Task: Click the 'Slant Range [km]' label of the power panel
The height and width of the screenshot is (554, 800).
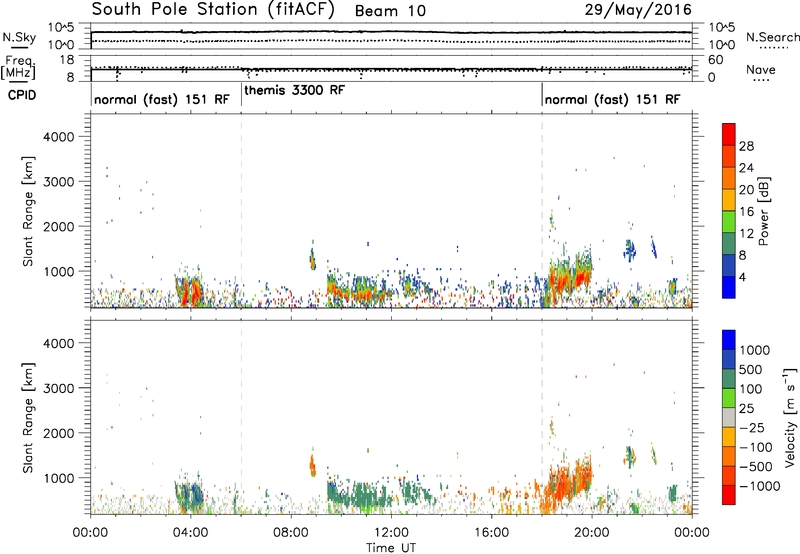Action: point(29,211)
